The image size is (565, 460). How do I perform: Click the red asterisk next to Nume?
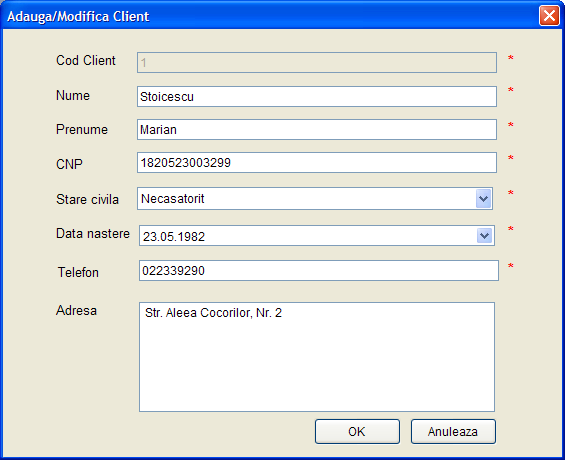pos(511,90)
